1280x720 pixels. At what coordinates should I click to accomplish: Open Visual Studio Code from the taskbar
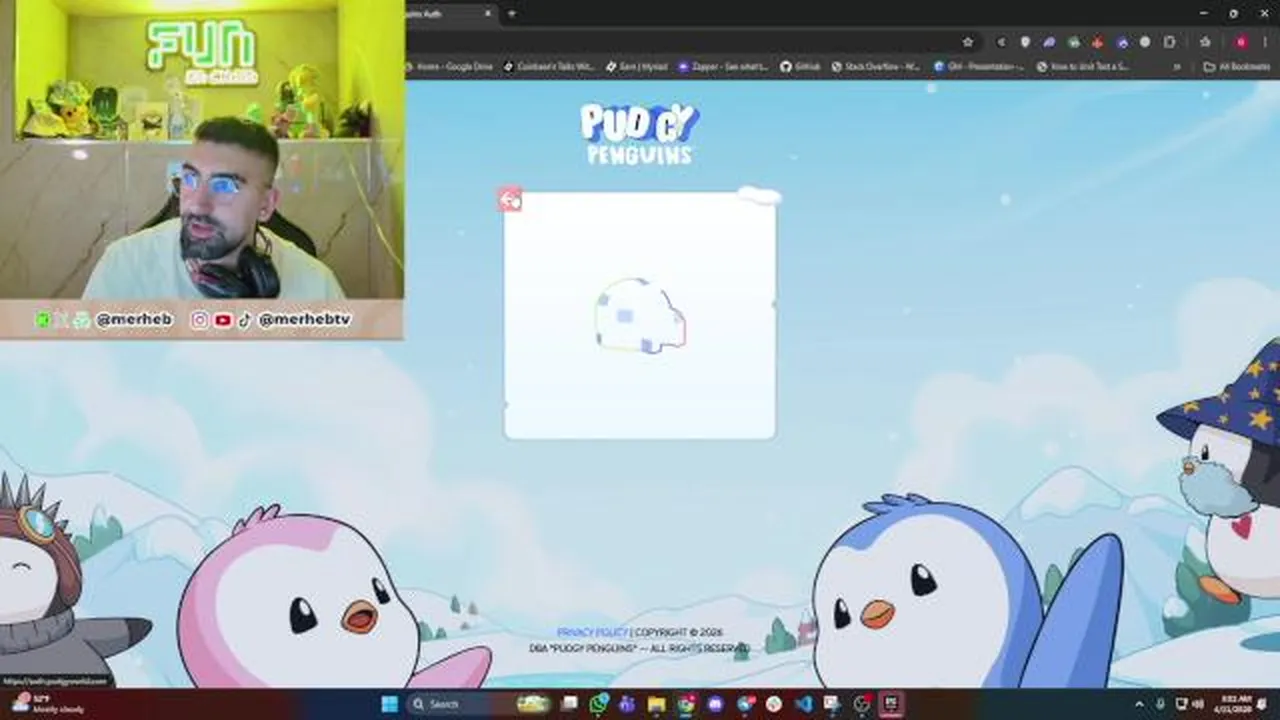(x=804, y=704)
